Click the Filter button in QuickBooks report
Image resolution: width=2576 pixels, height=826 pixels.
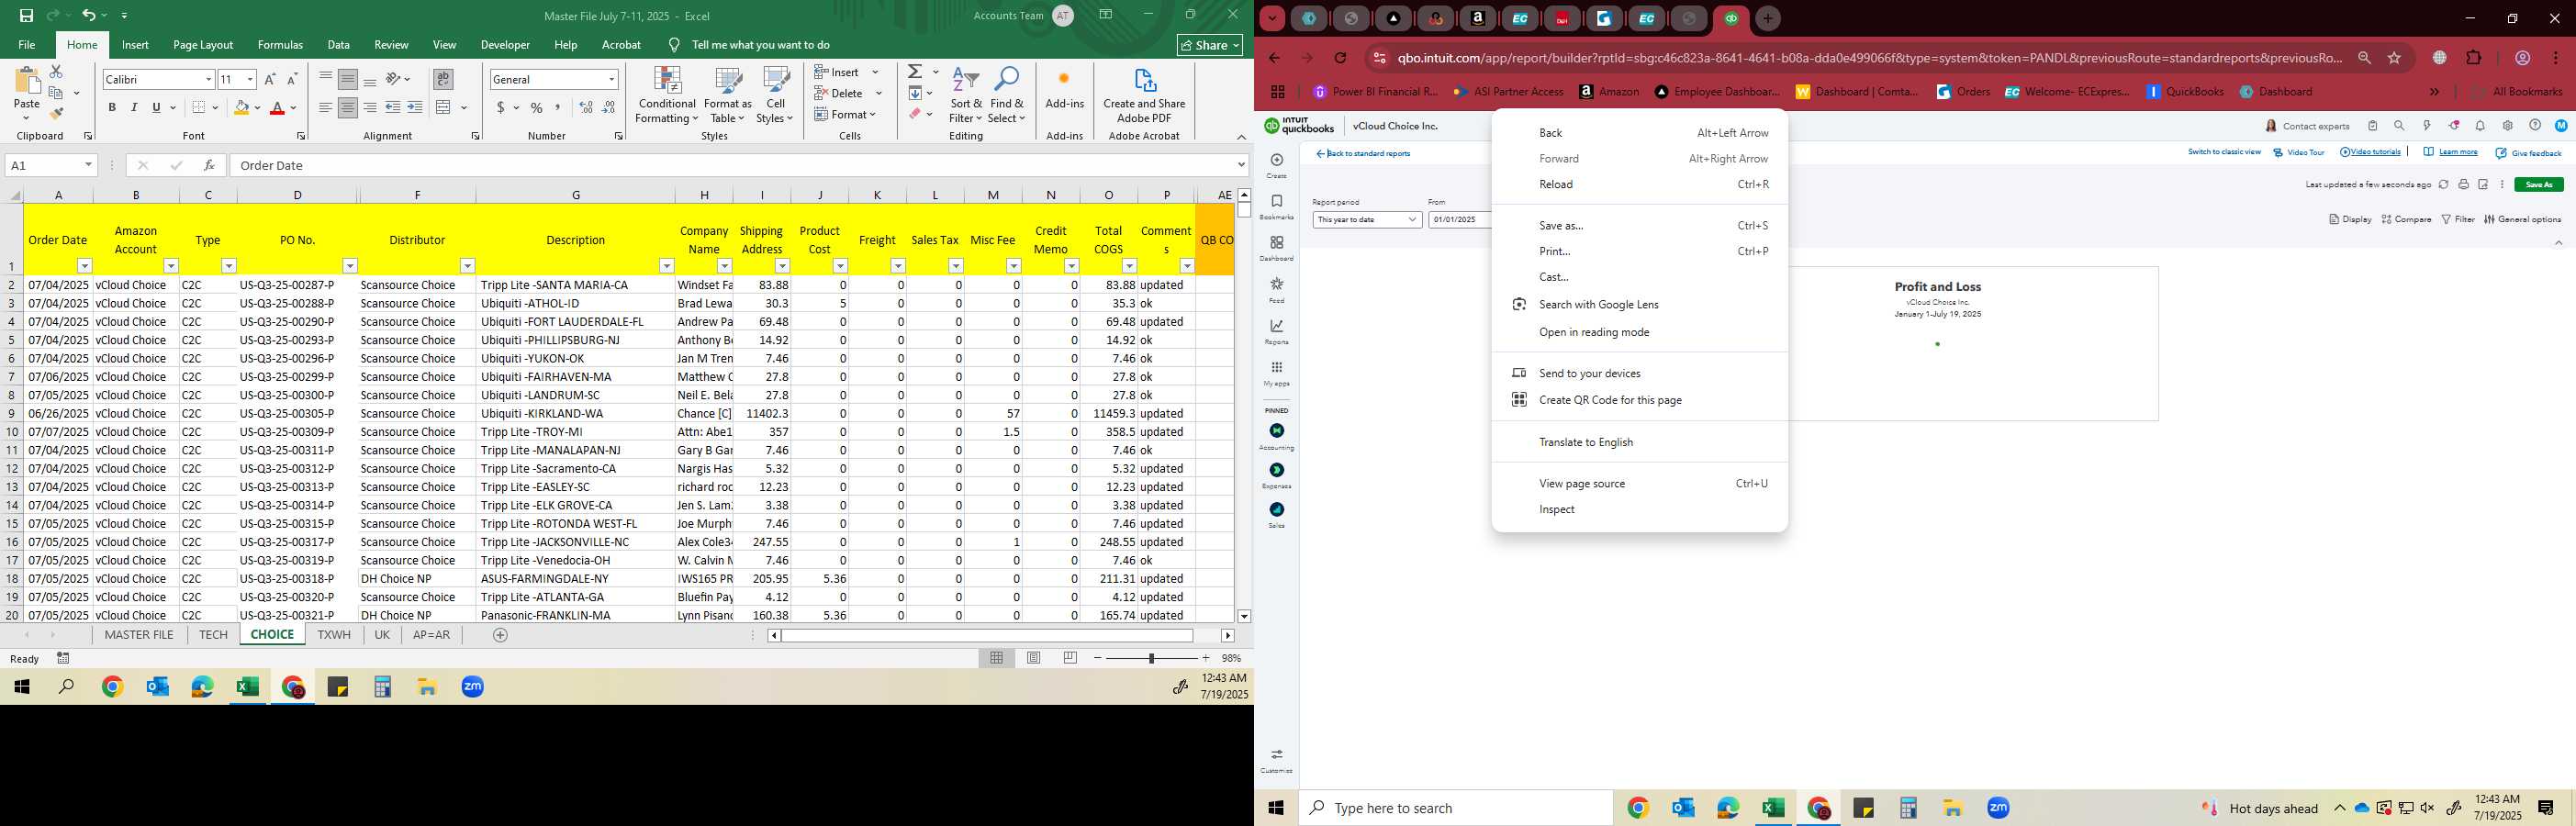tap(2458, 219)
